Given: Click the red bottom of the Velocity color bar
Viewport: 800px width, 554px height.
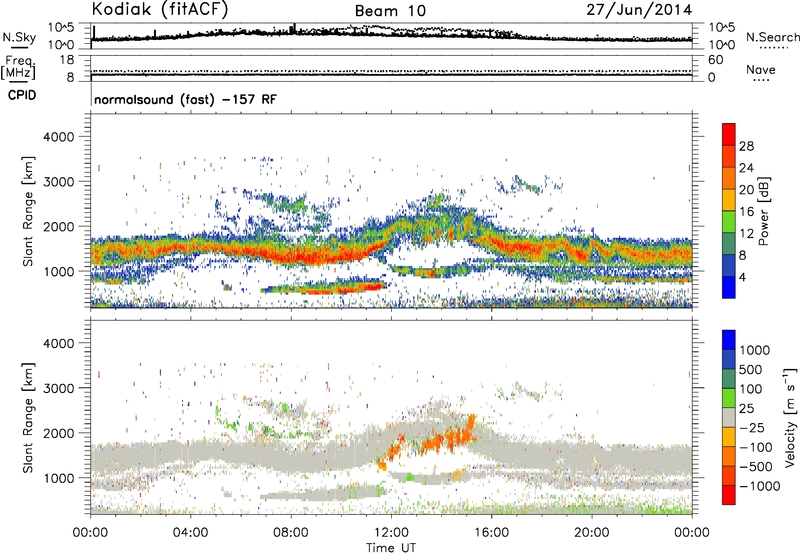Looking at the screenshot, I should (x=729, y=495).
